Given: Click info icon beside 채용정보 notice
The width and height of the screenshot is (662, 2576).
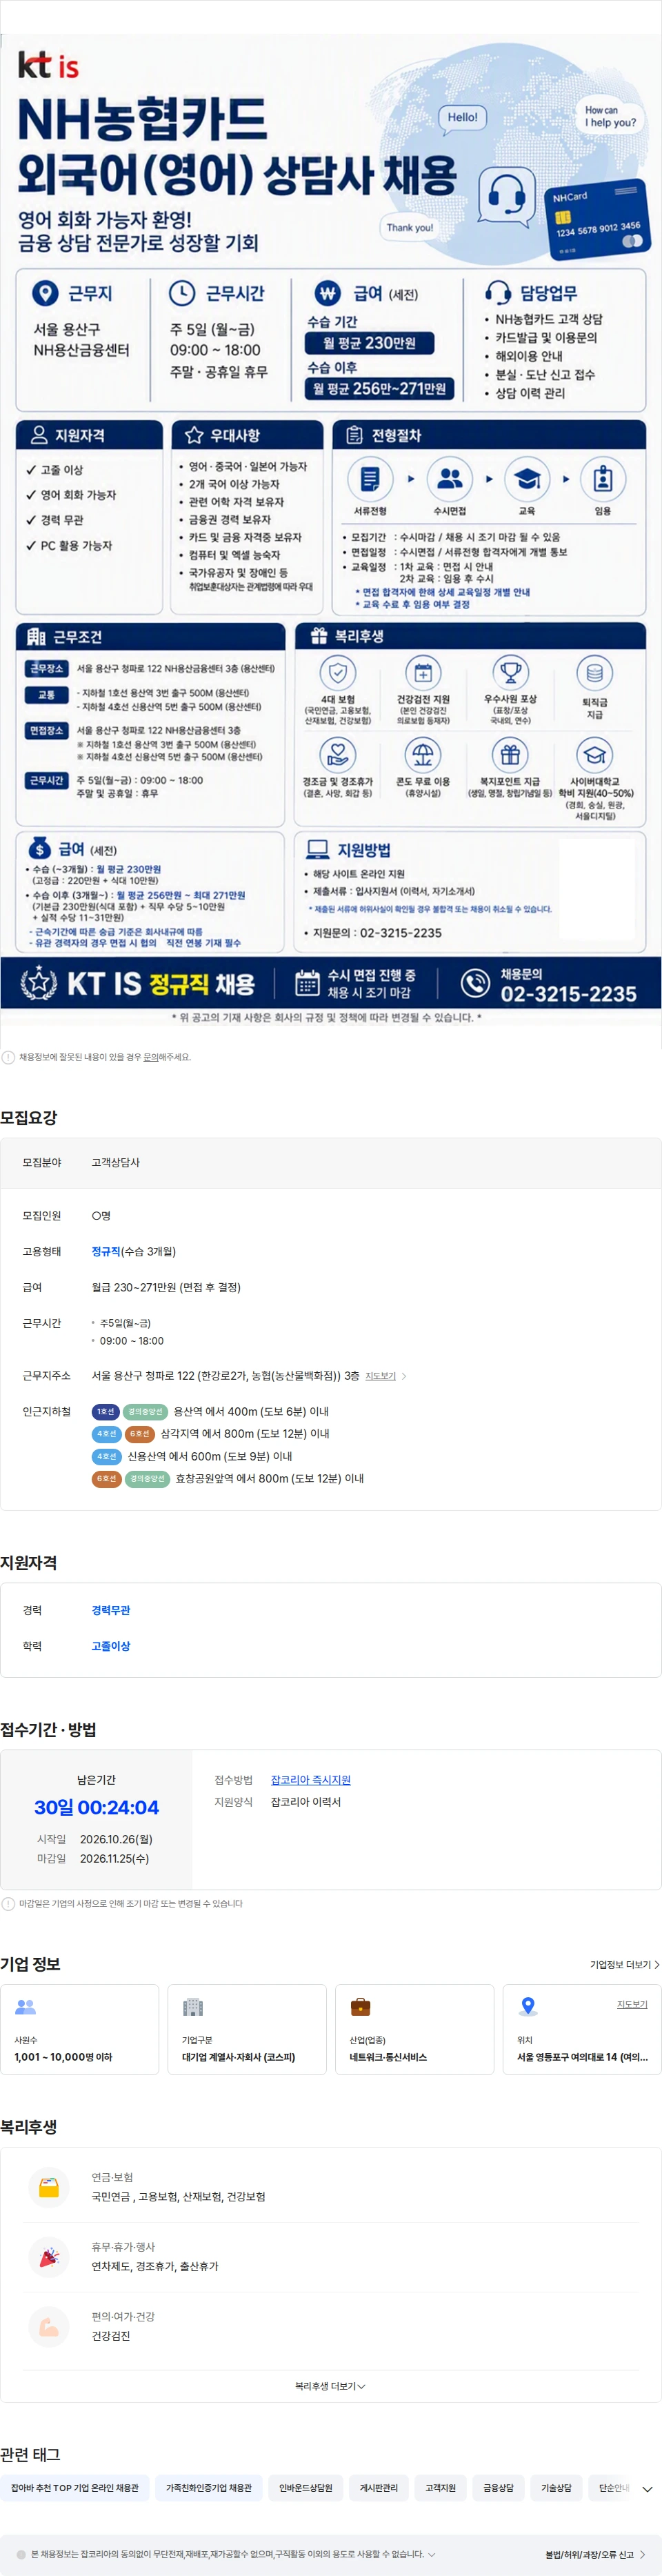Looking at the screenshot, I should [8, 1057].
